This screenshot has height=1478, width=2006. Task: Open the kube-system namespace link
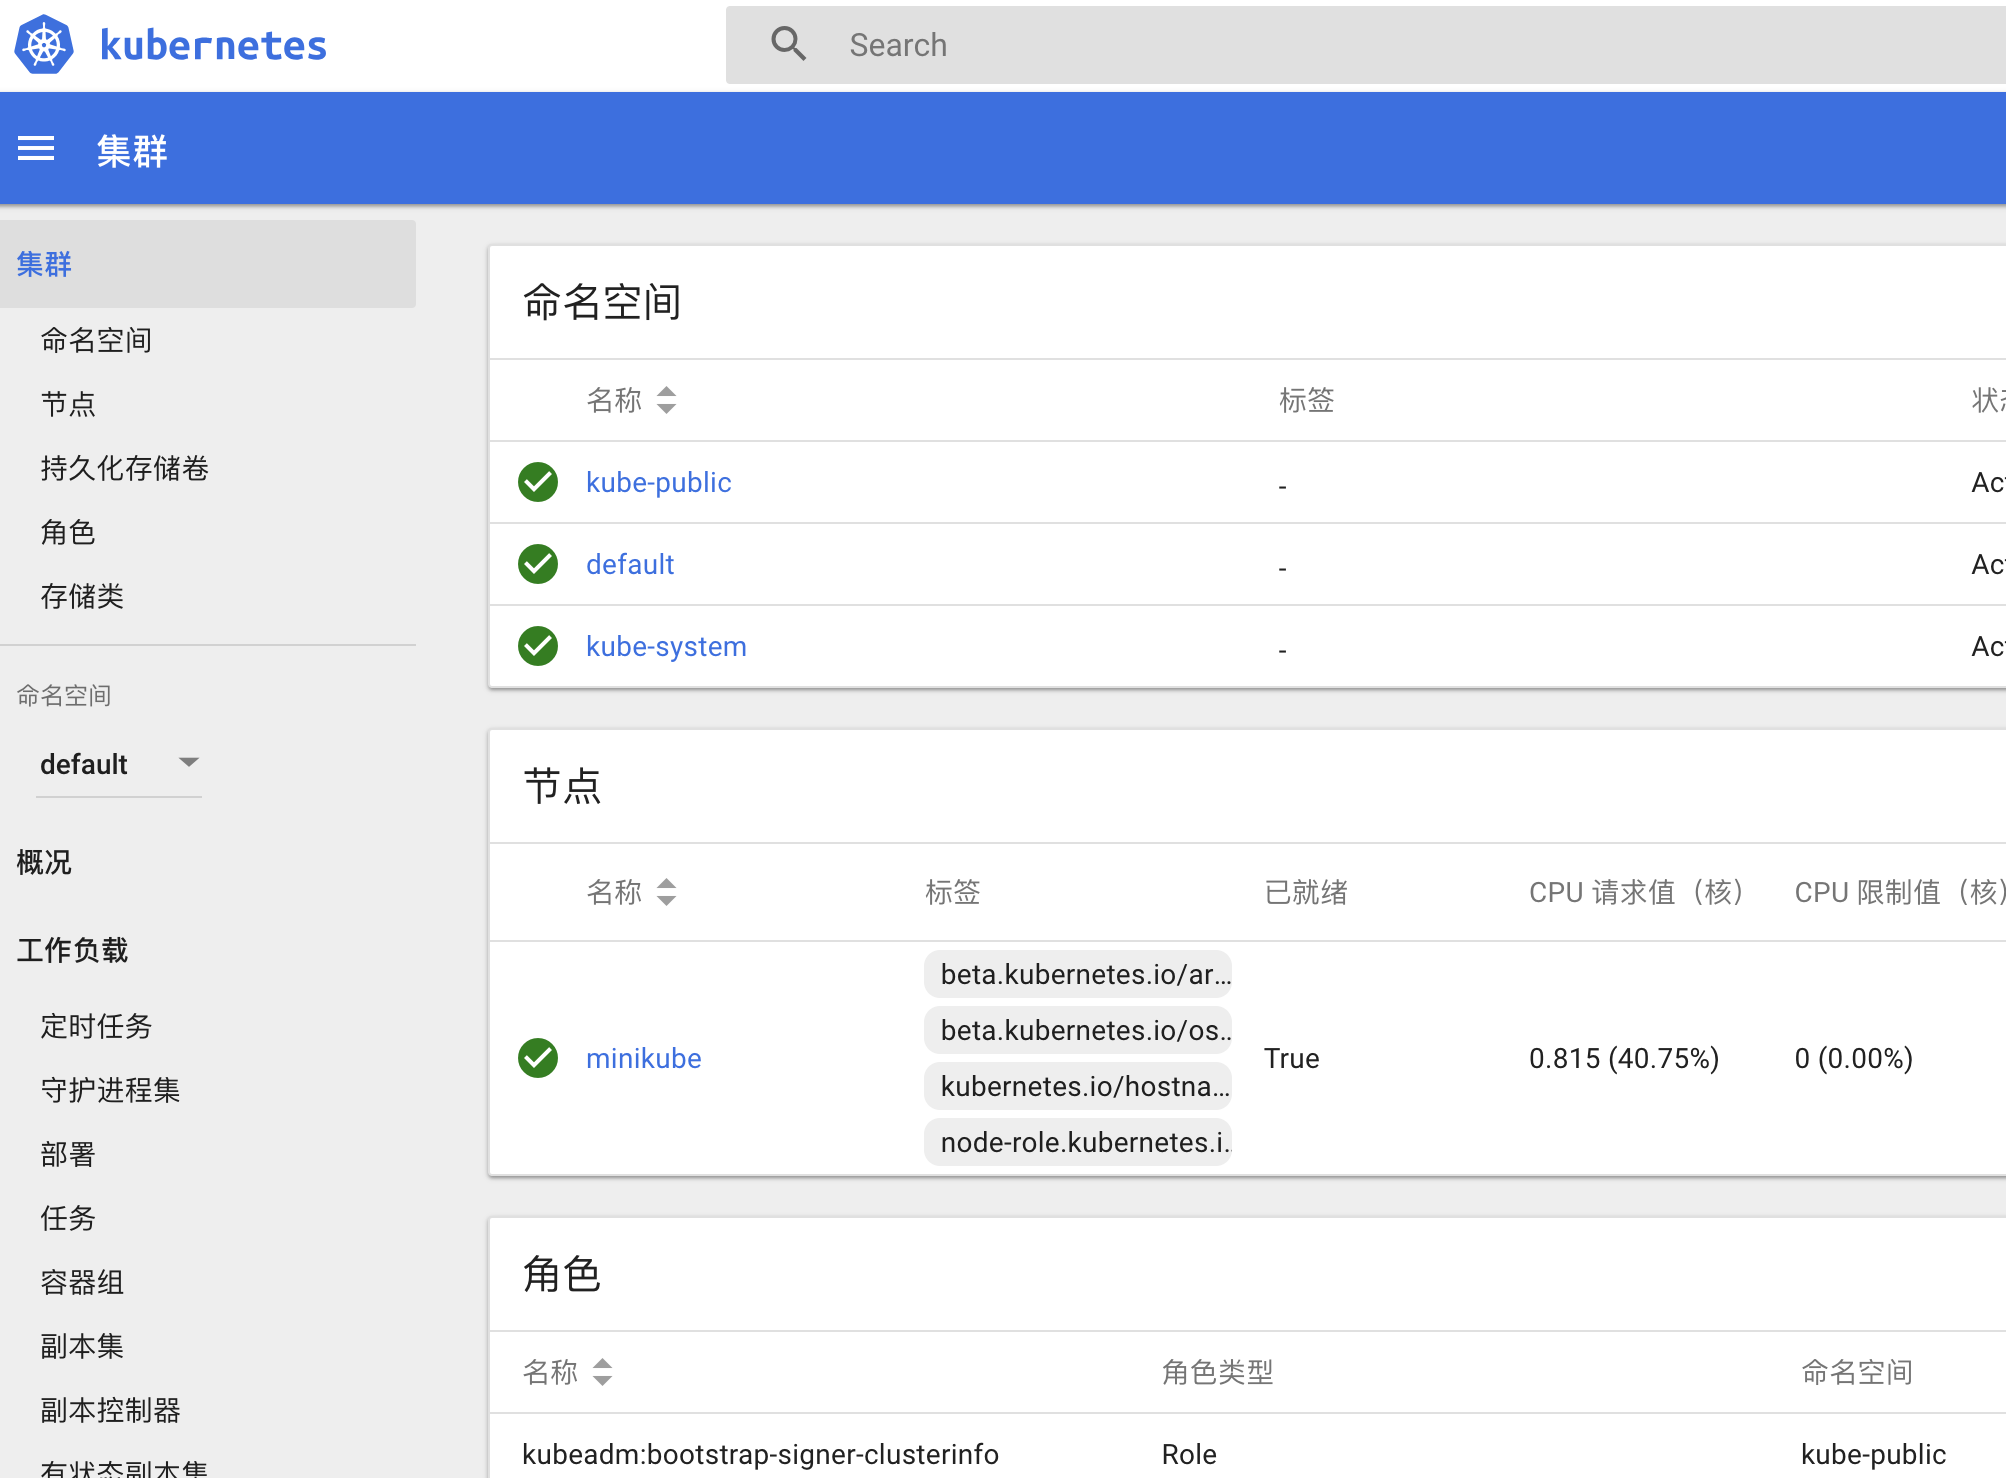click(x=666, y=646)
